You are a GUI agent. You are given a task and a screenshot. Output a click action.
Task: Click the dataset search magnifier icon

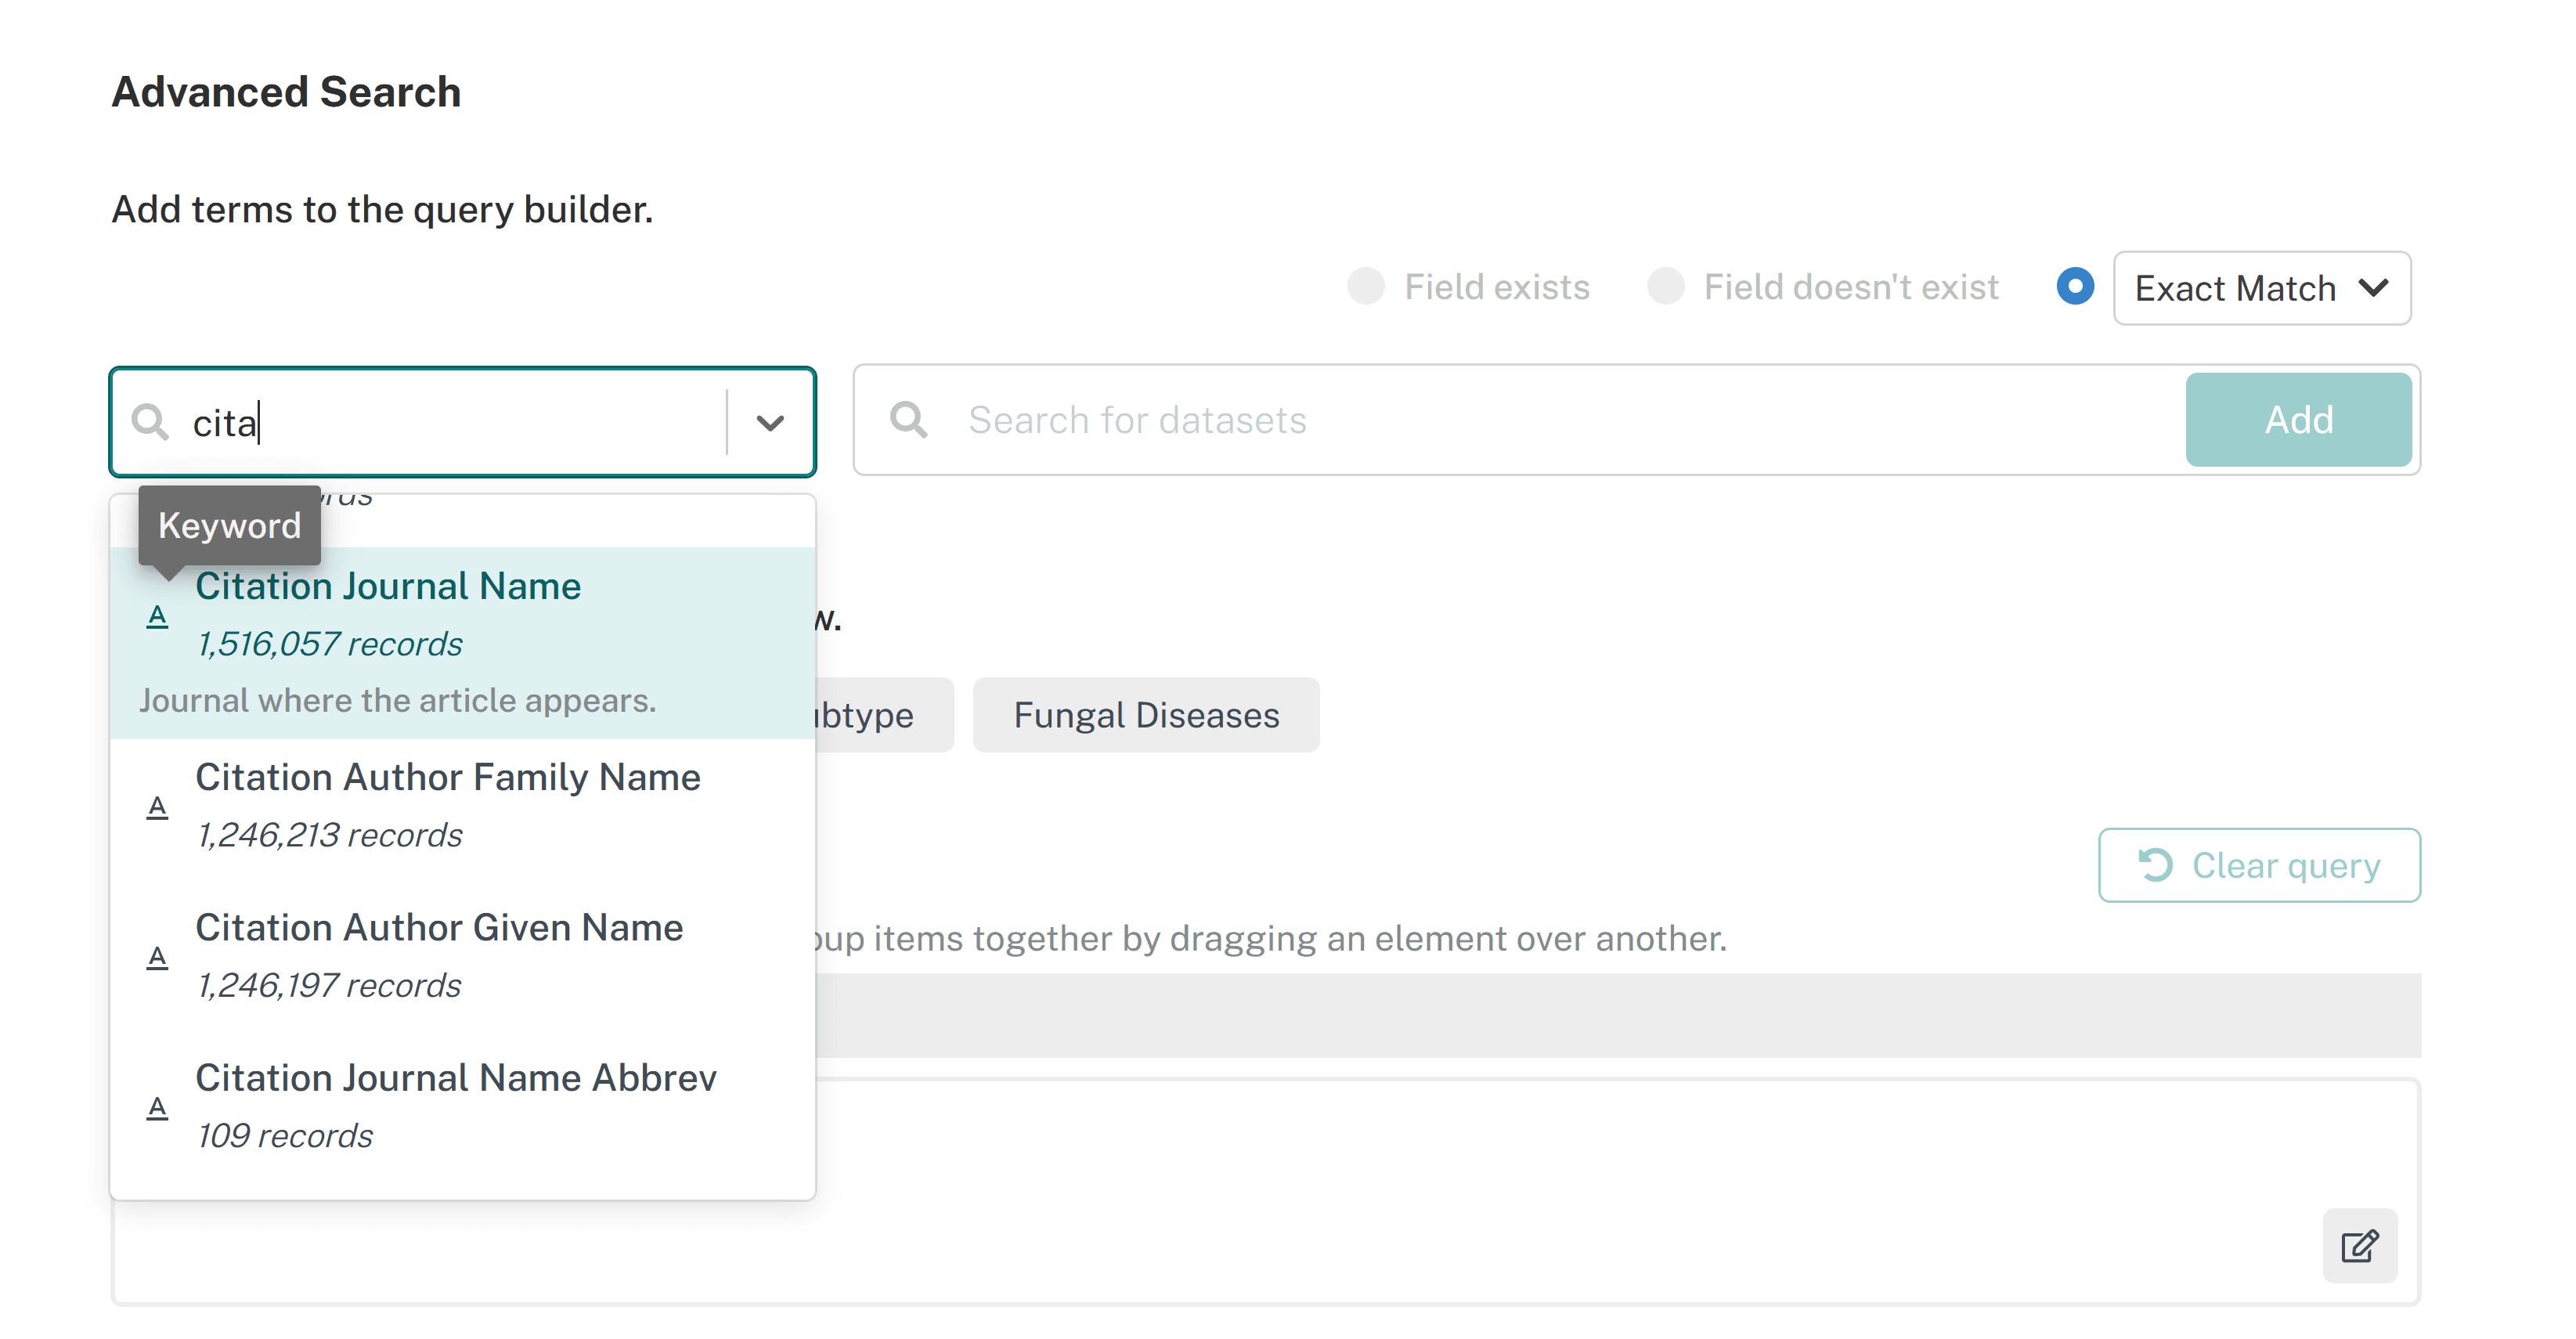tap(908, 419)
